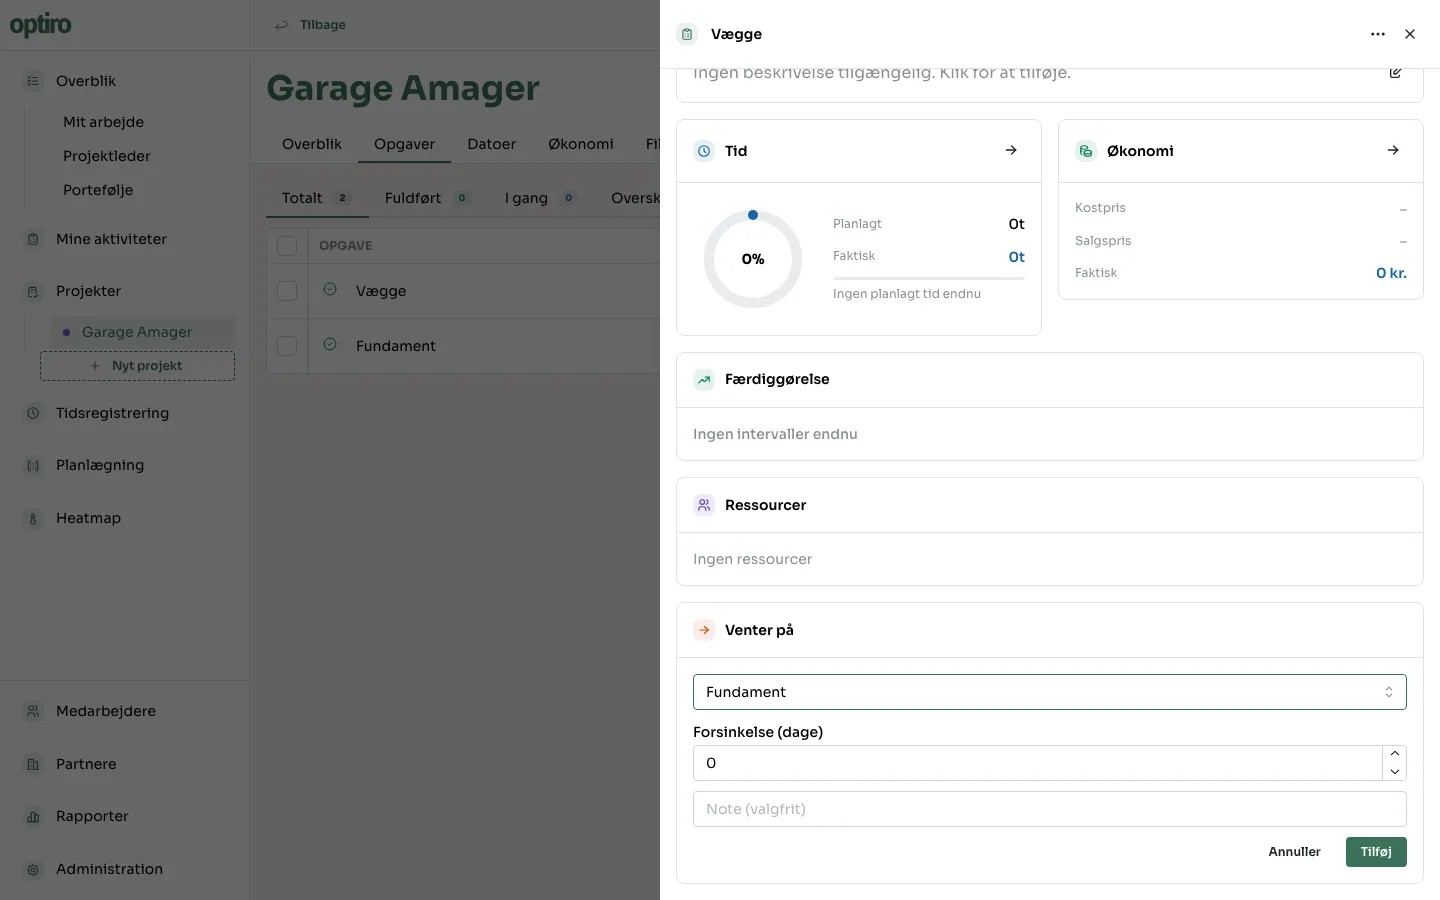Select the Fuldført filter tab
The width and height of the screenshot is (1440, 900).
[x=413, y=198]
